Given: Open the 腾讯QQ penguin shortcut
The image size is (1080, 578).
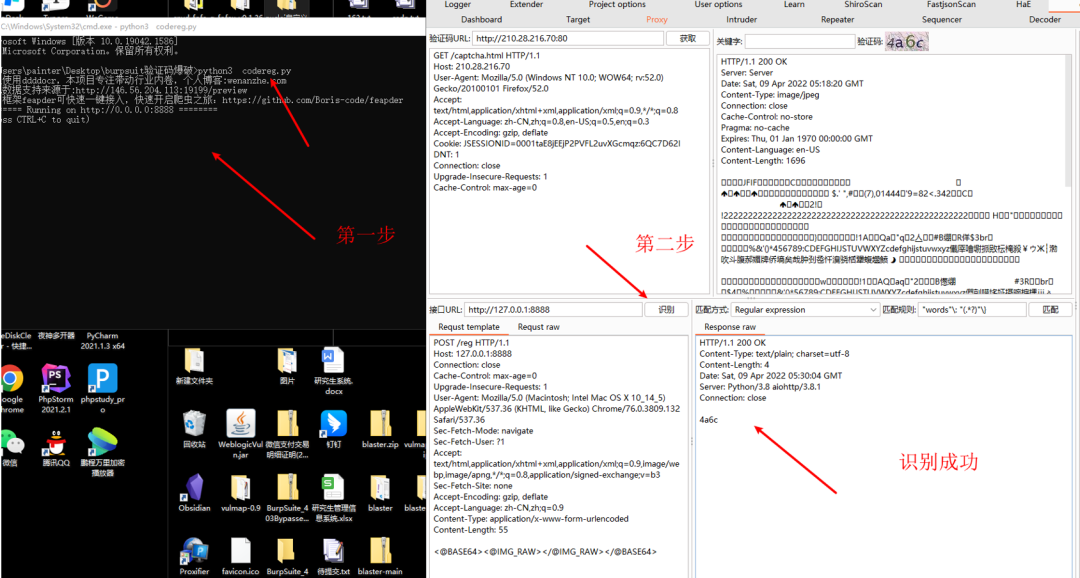Looking at the screenshot, I should click(x=56, y=444).
